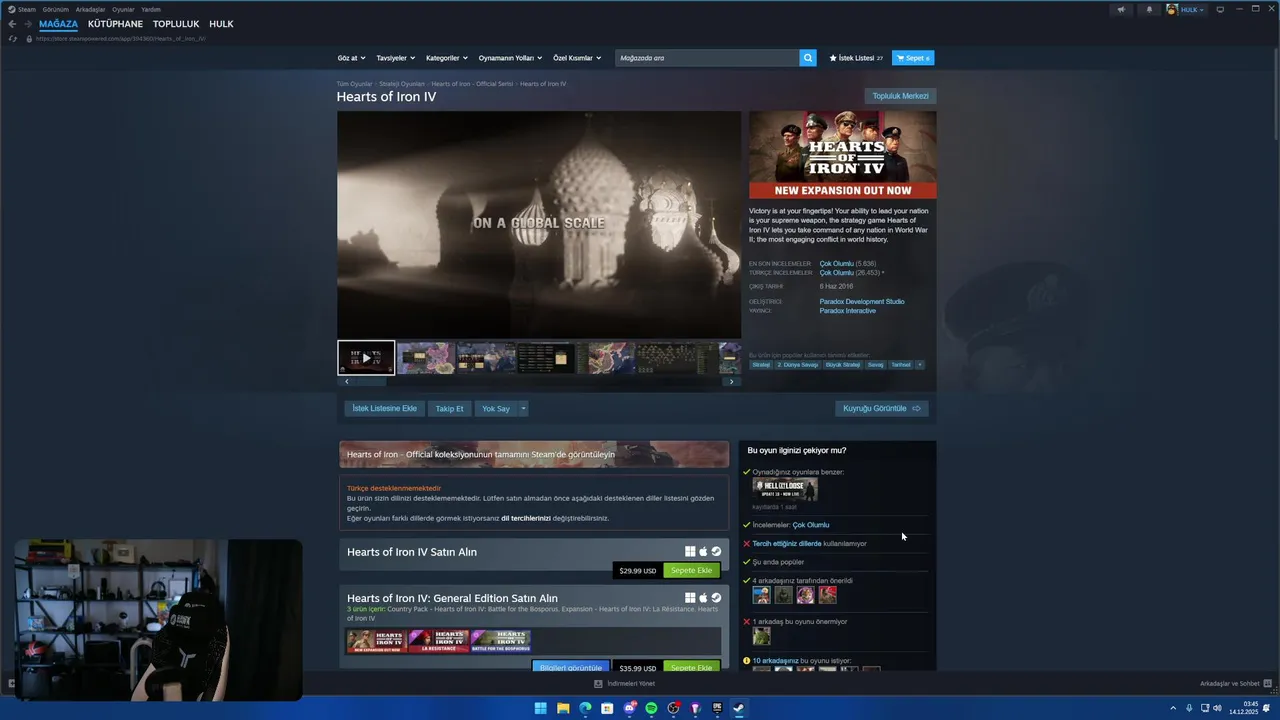Open the Oyunlar menu
The width and height of the screenshot is (1280, 720).
123,9
